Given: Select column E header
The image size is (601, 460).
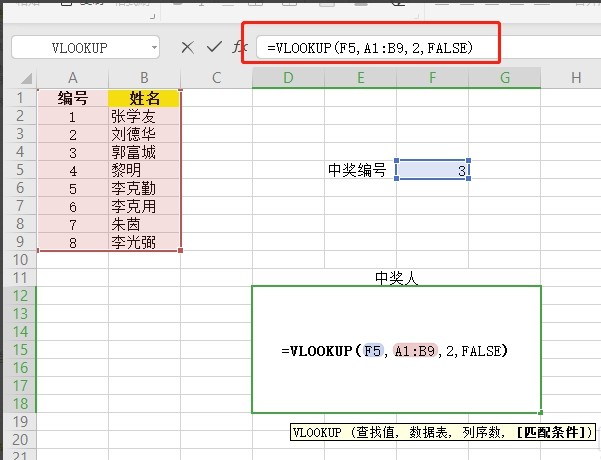Looking at the screenshot, I should pos(360,78).
